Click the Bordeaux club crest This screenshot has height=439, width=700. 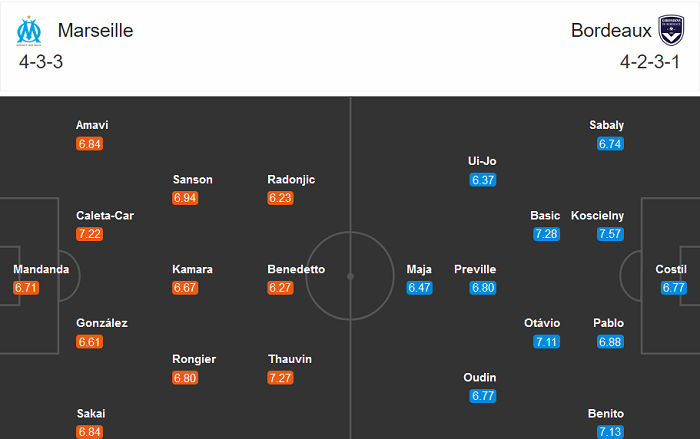coord(671,30)
